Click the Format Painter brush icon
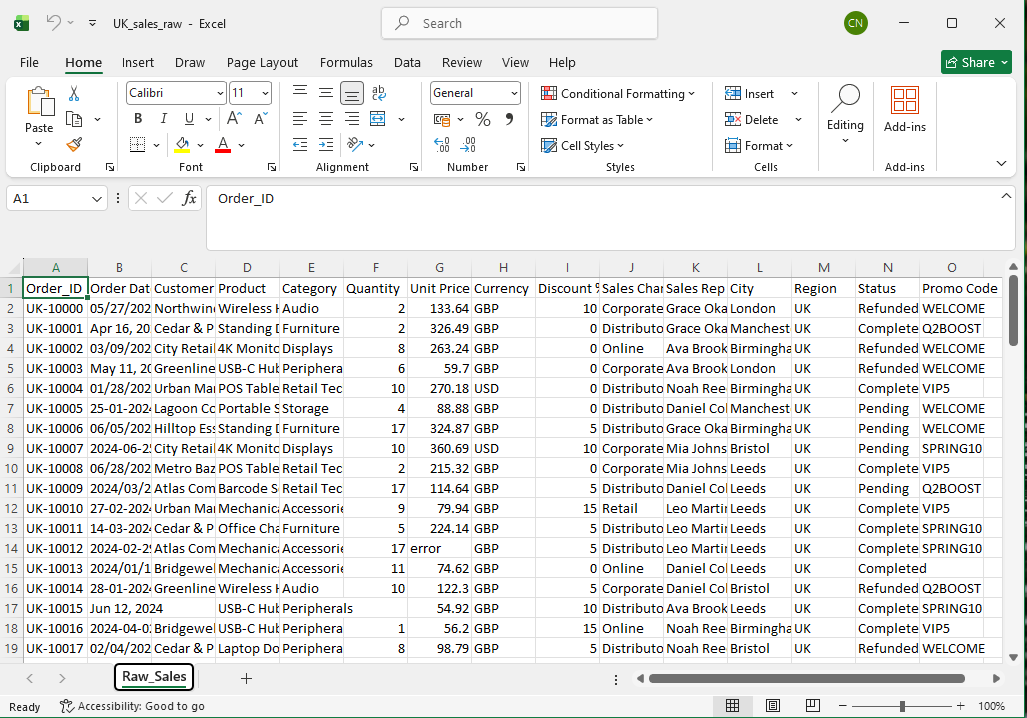1027x718 pixels. [74, 144]
